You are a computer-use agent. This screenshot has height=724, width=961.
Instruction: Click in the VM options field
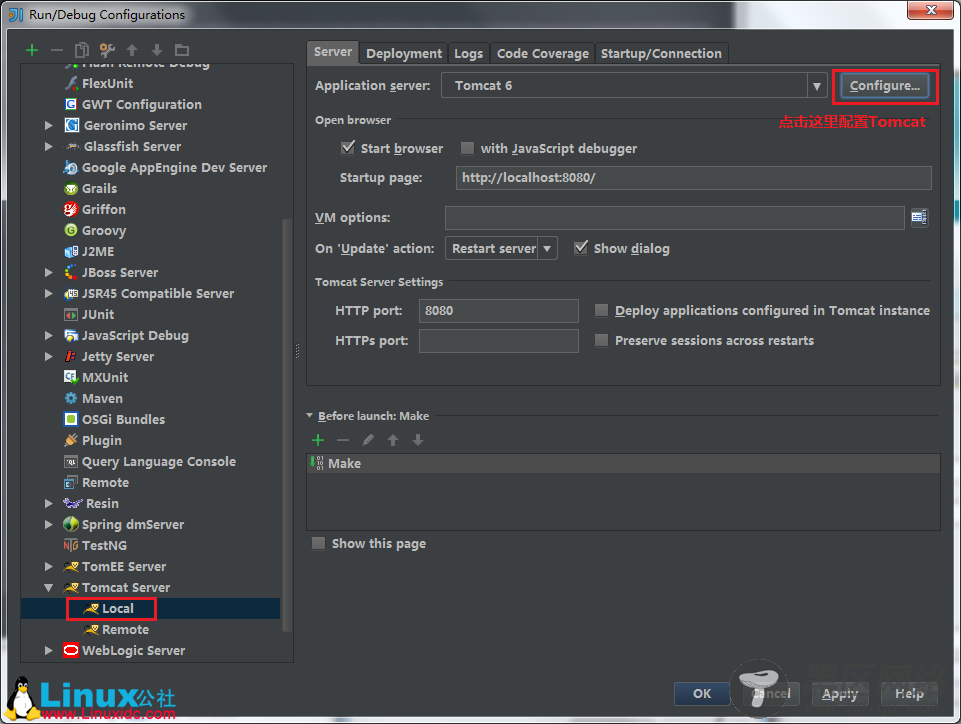click(674, 218)
